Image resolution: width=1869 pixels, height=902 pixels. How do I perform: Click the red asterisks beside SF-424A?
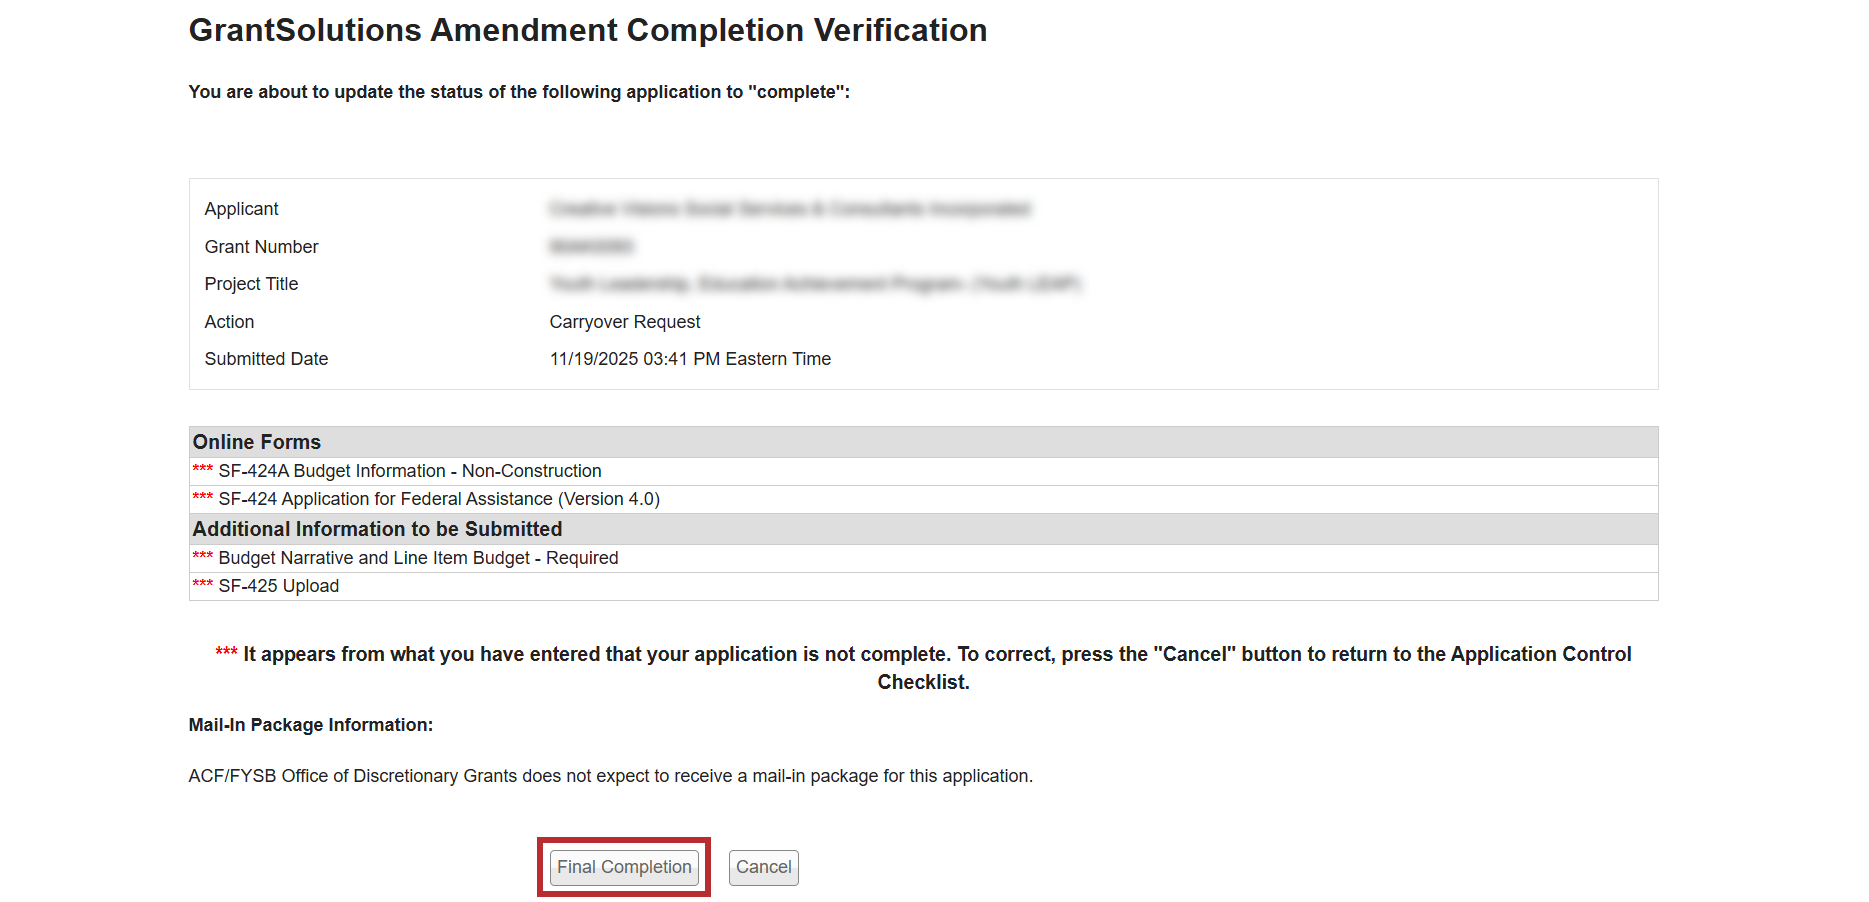pyautogui.click(x=203, y=469)
